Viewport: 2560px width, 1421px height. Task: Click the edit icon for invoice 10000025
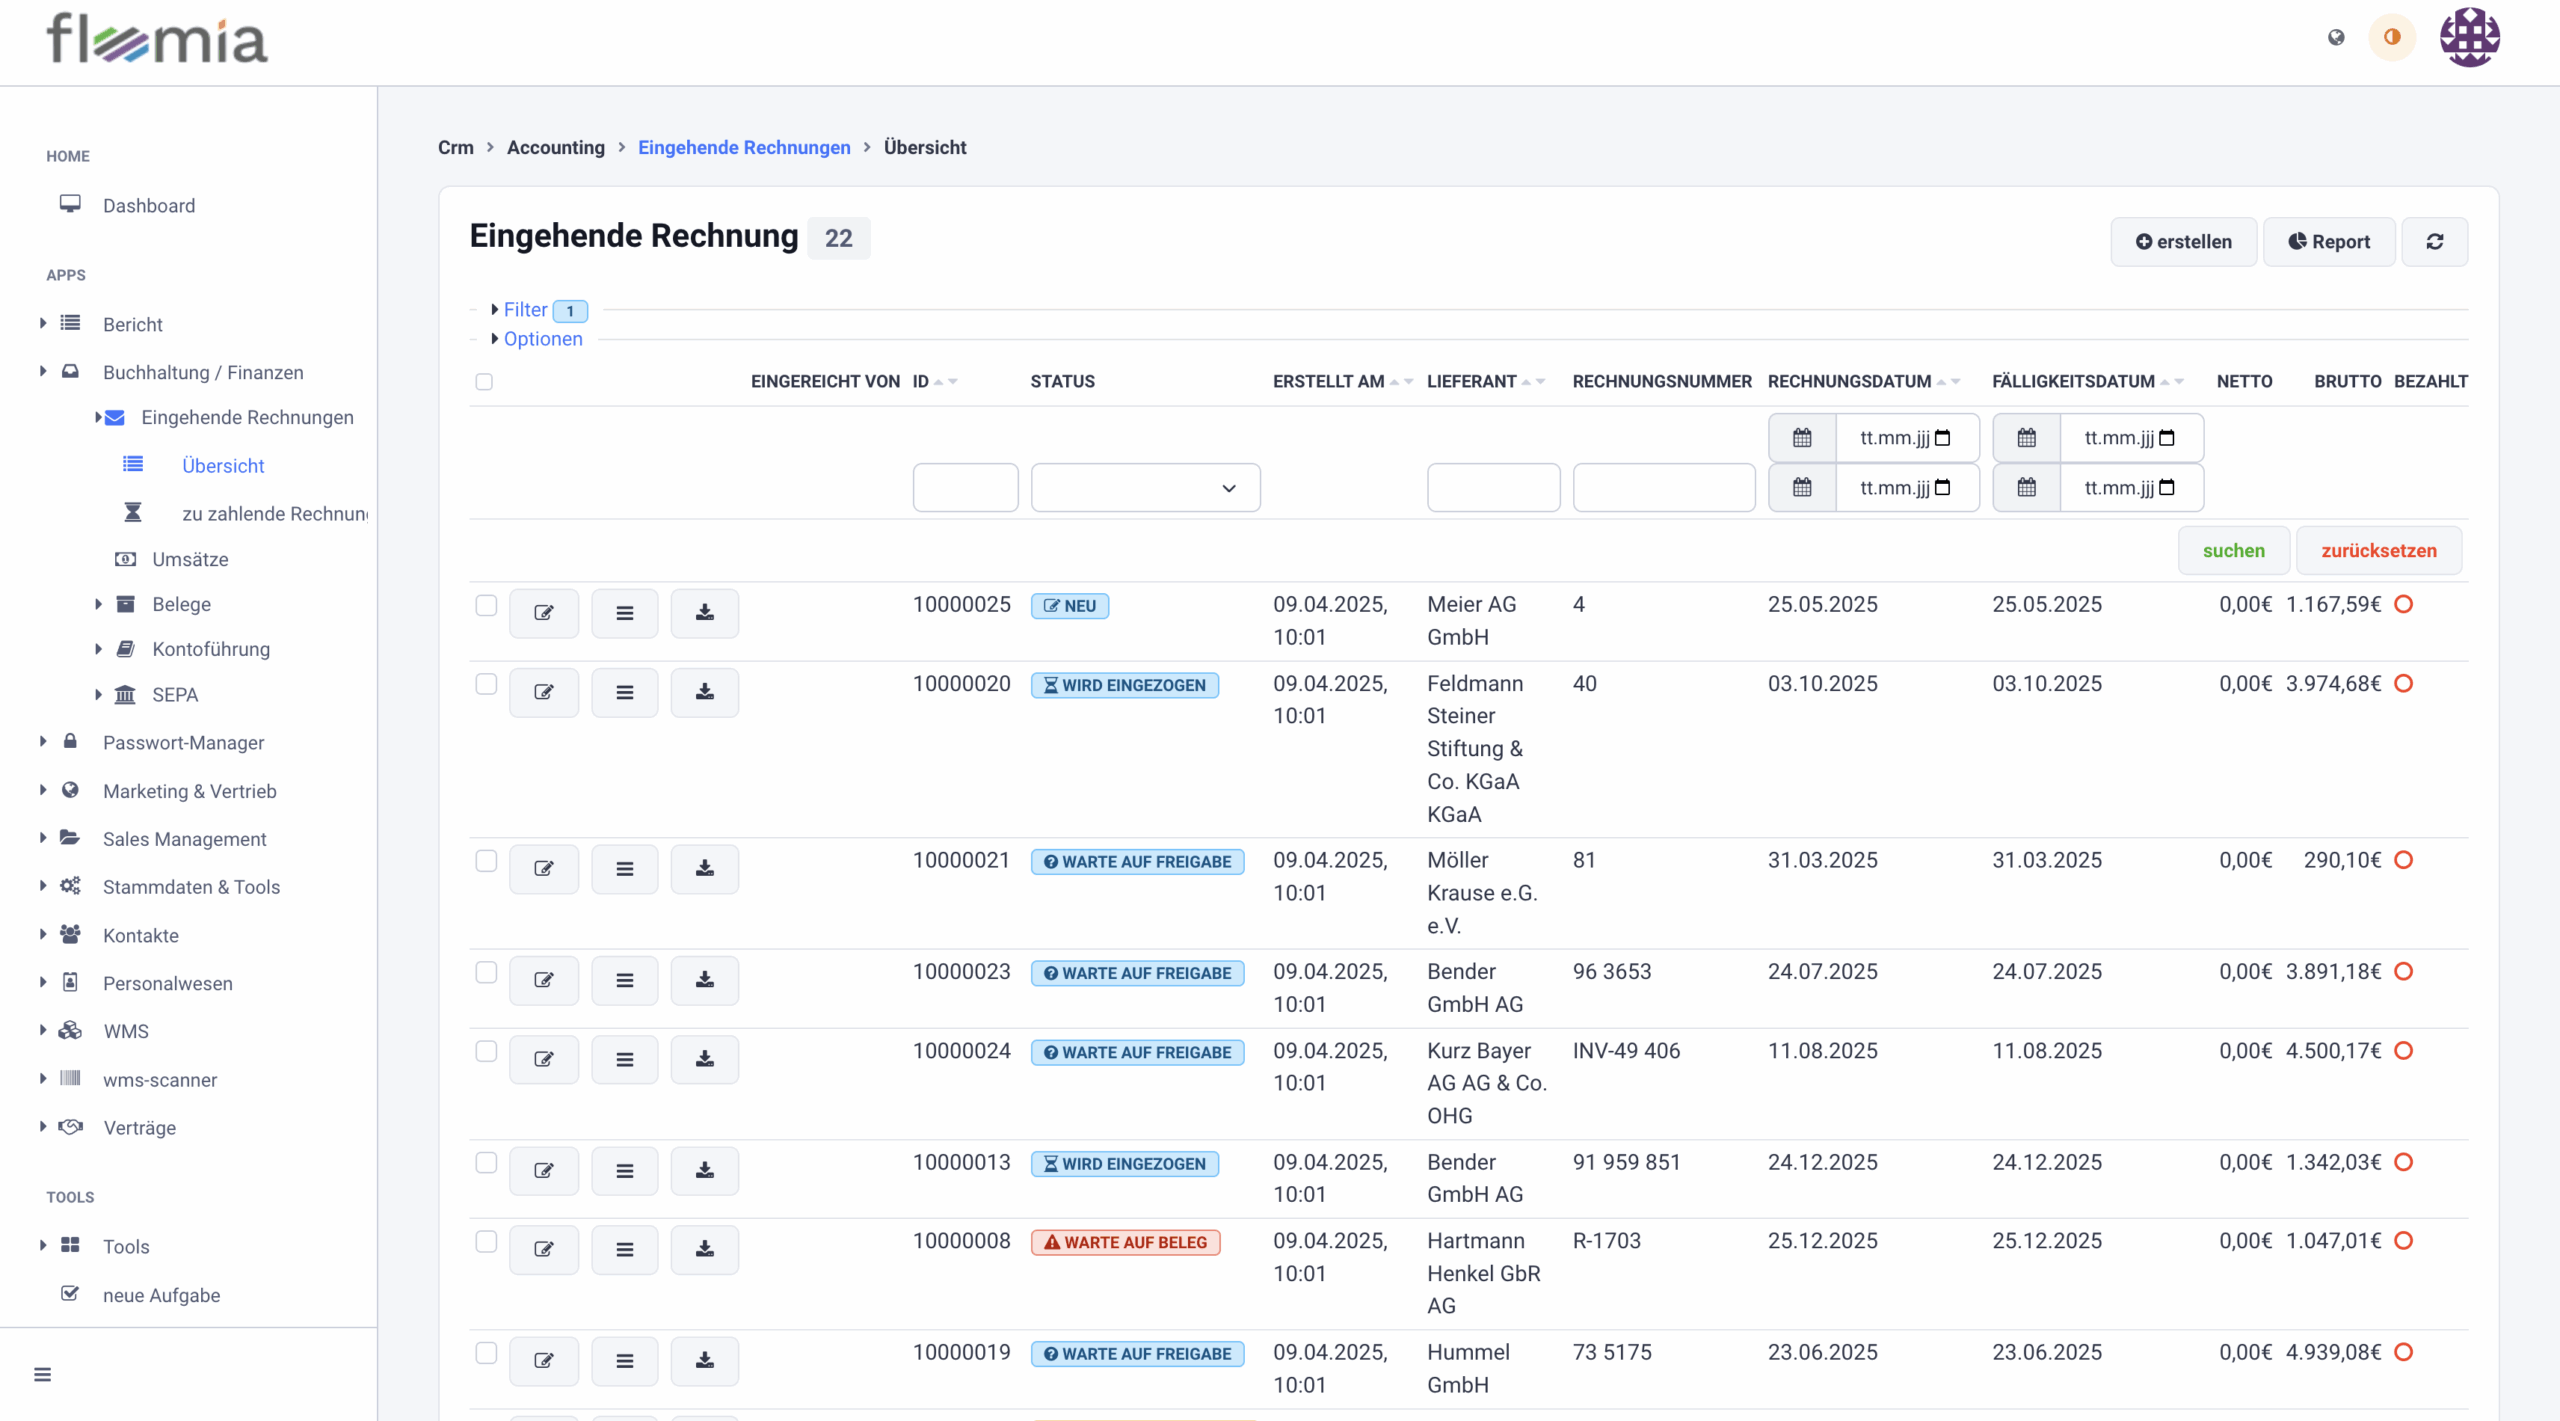click(x=543, y=613)
